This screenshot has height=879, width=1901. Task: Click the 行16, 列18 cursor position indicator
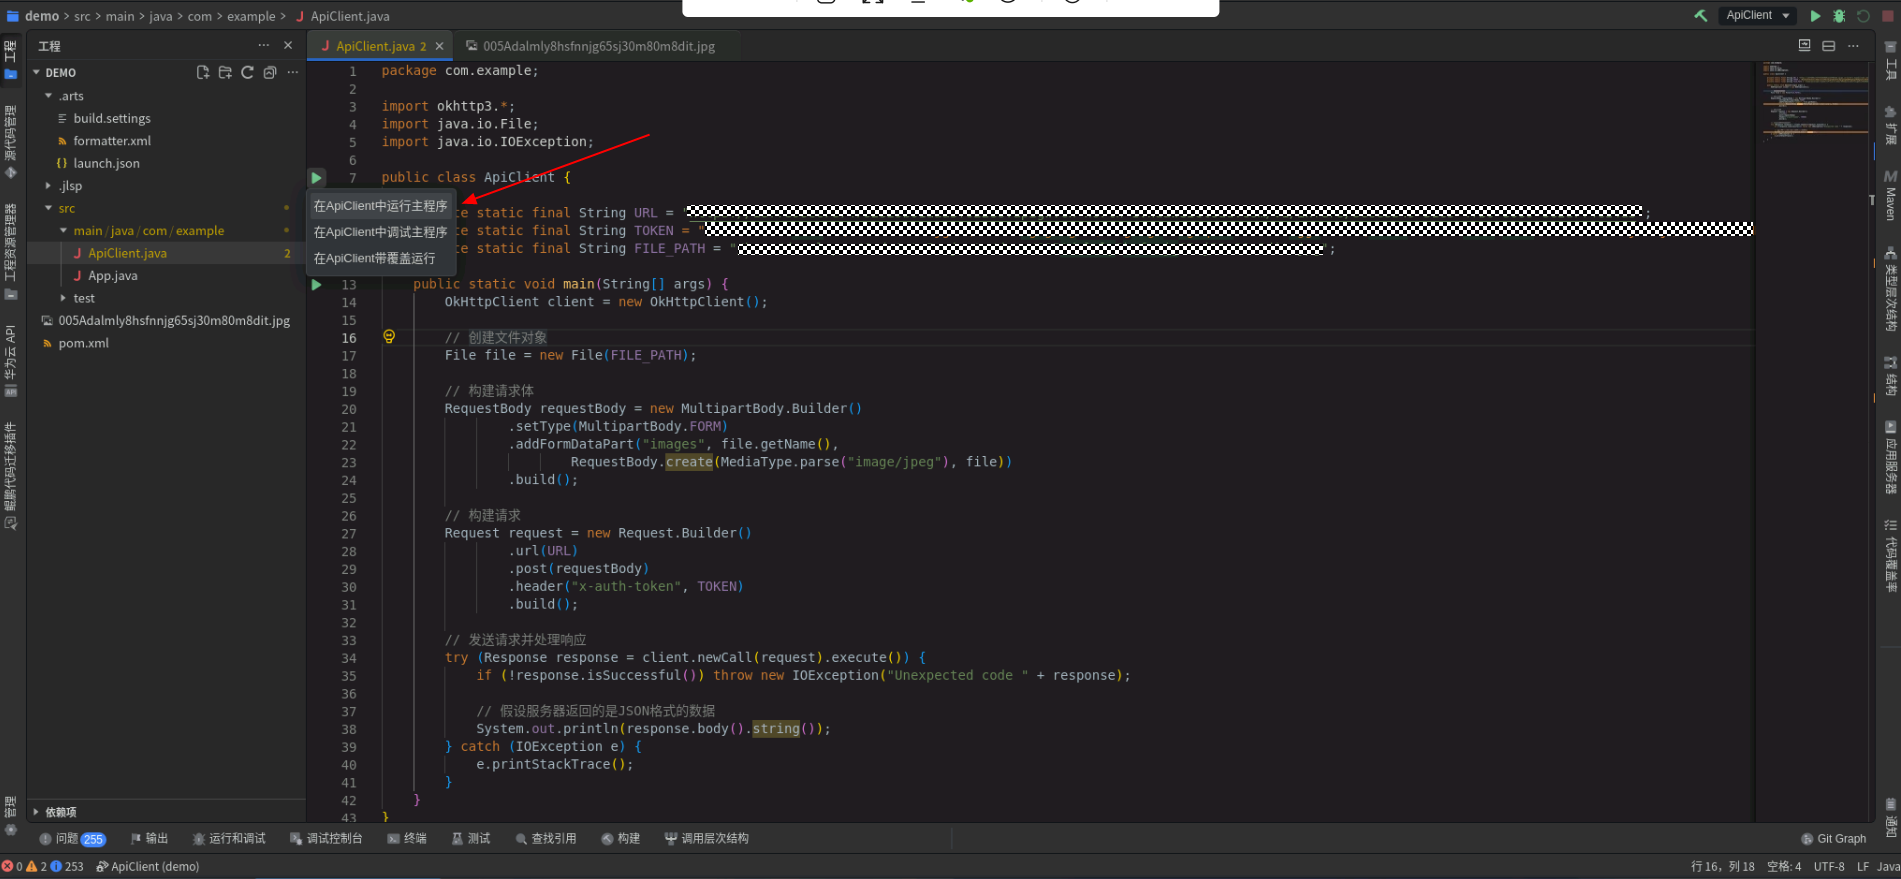(x=1722, y=867)
